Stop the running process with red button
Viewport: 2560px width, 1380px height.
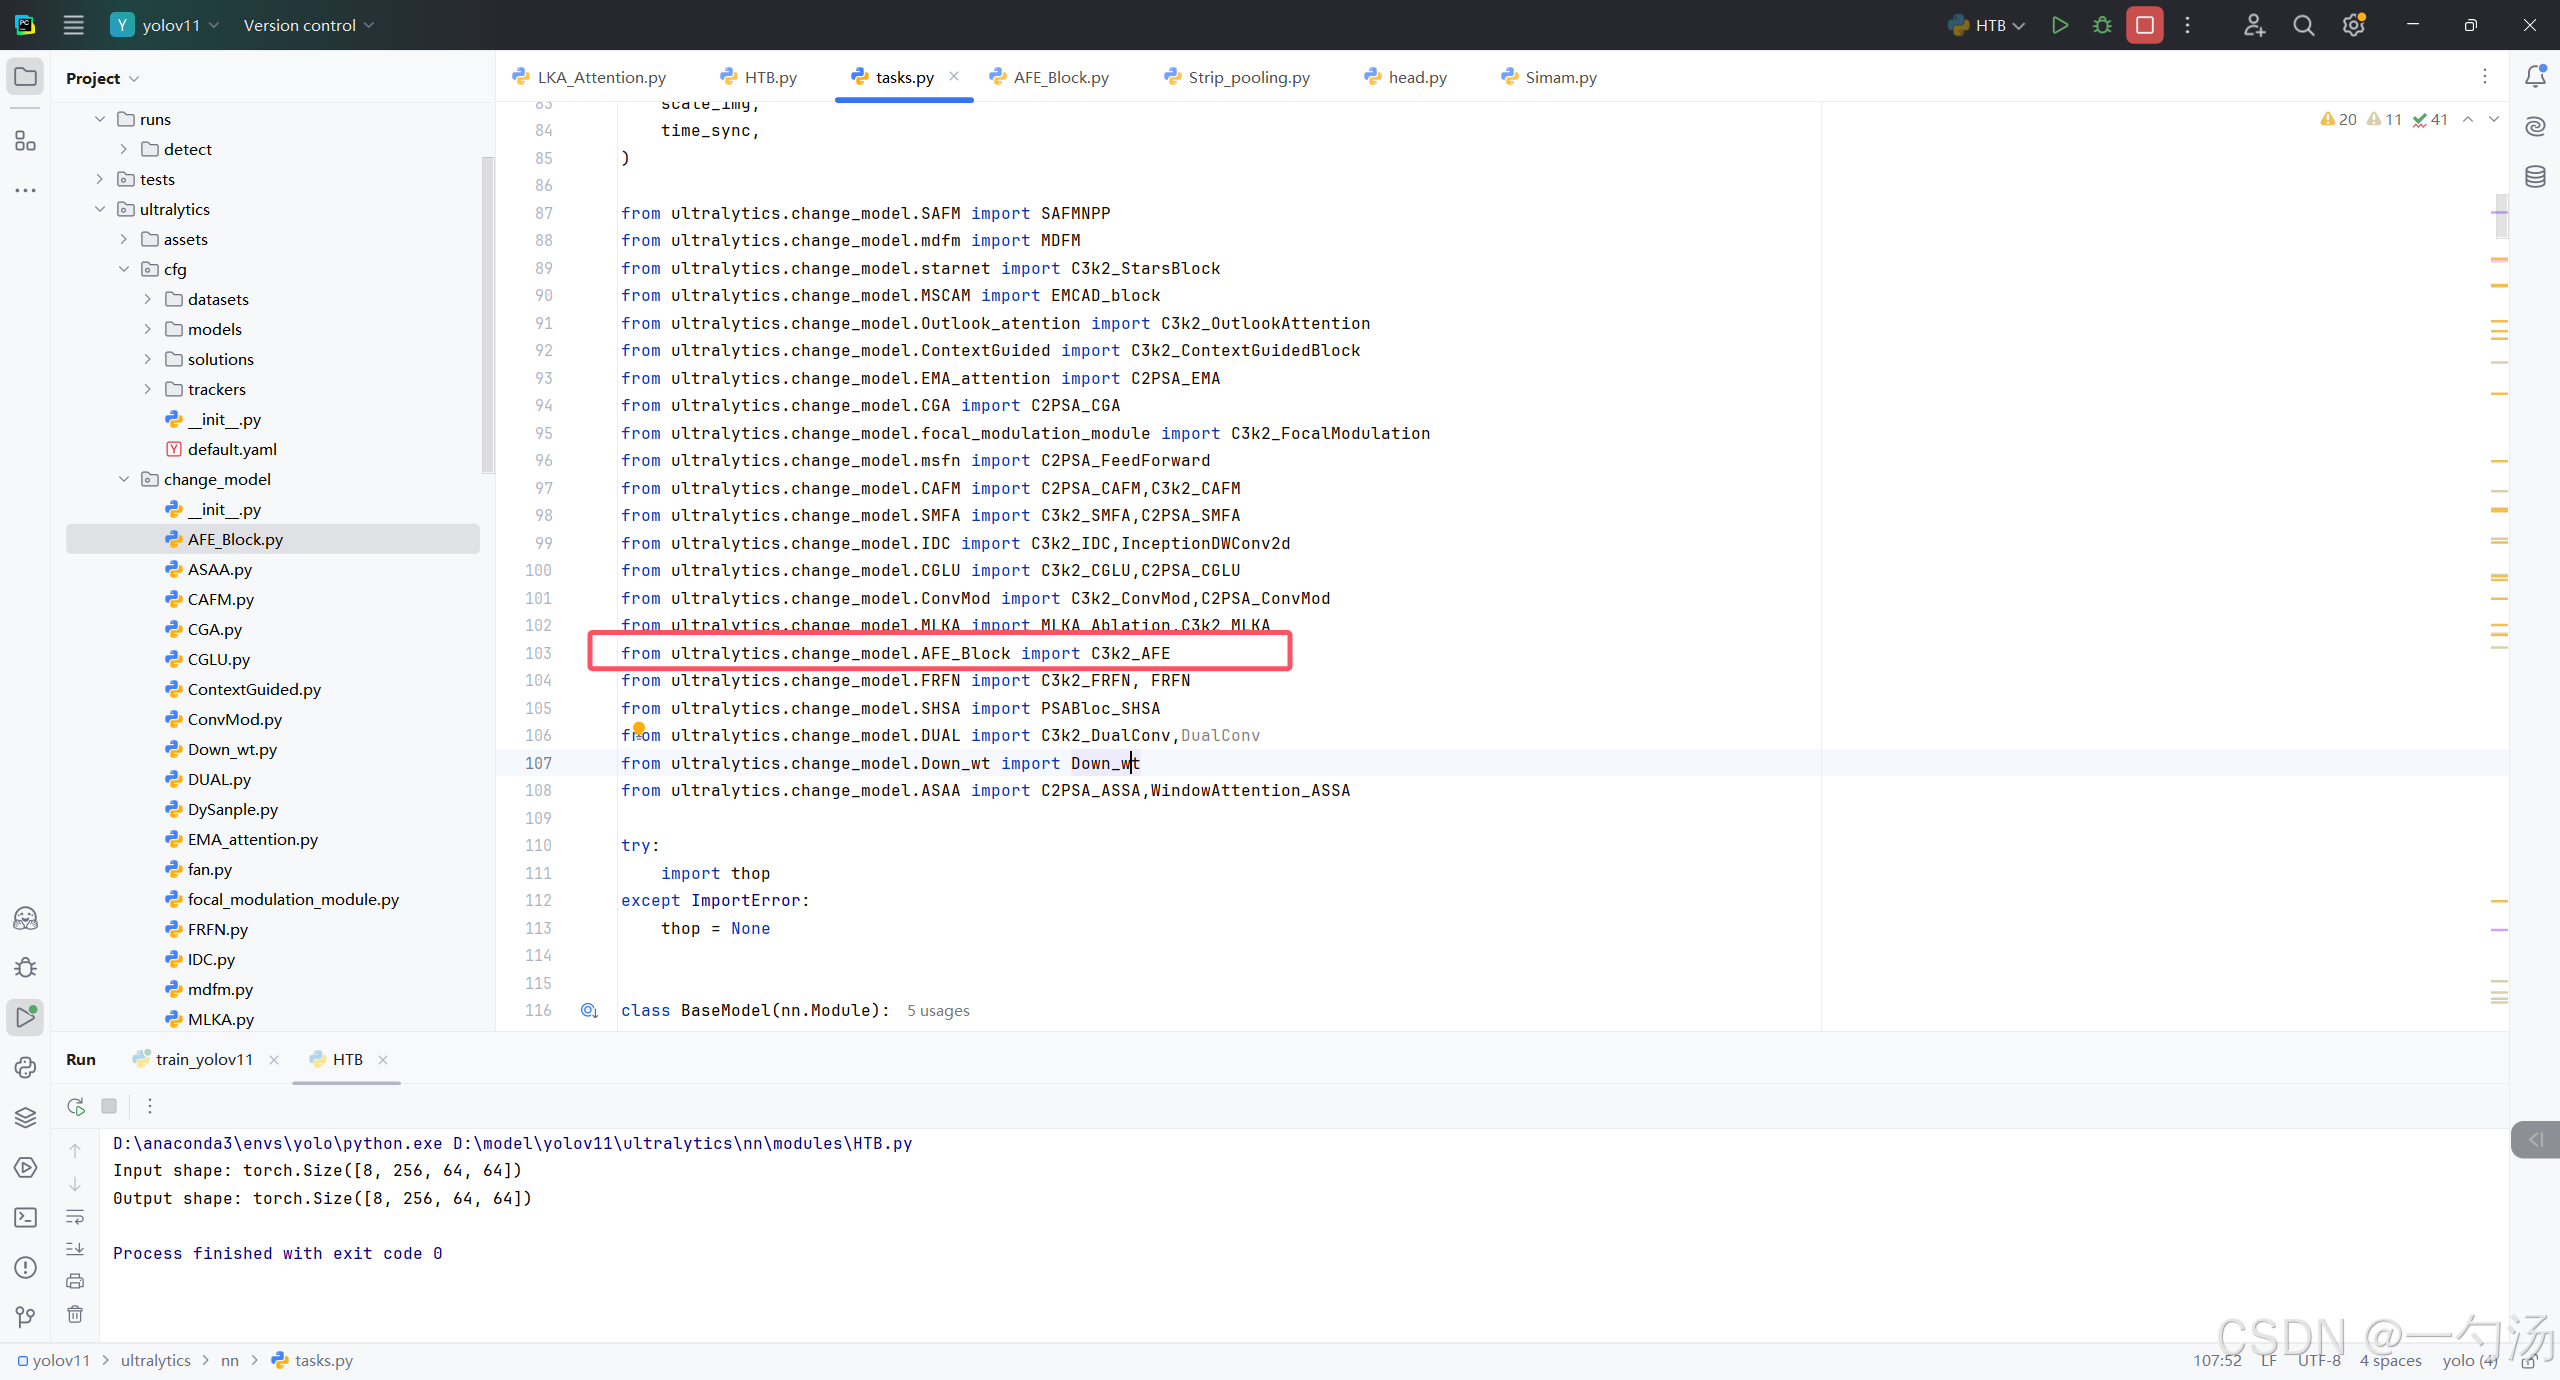pos(2145,25)
